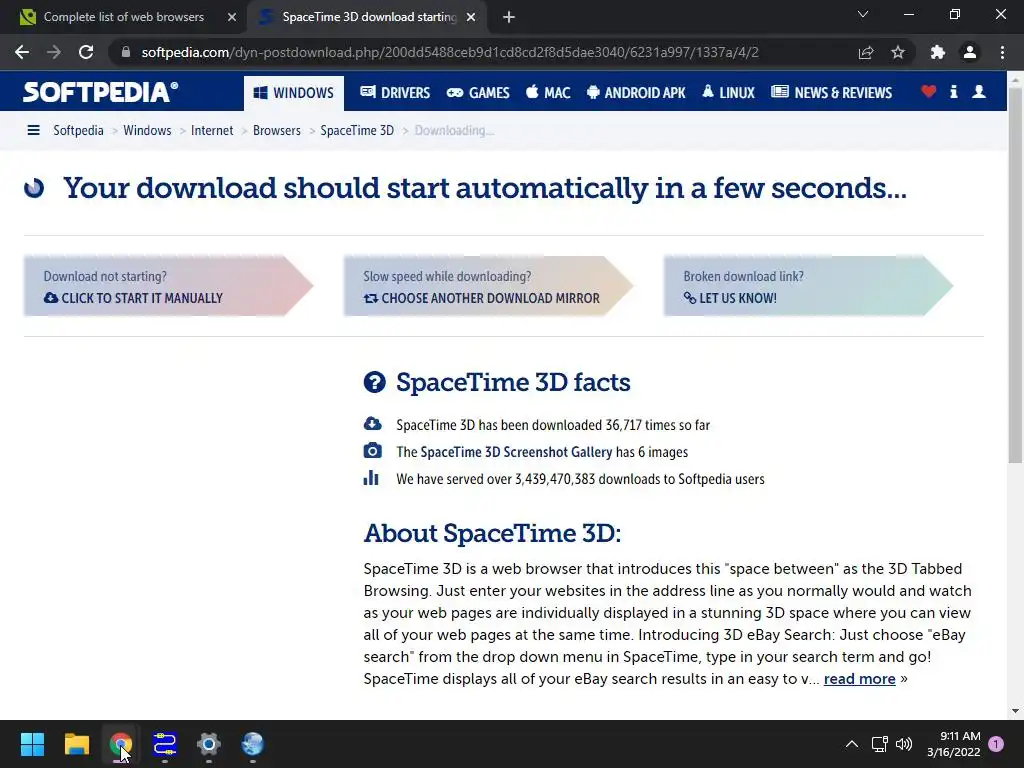Go back with the browser back arrow
Viewport: 1024px width, 768px height.
click(22, 52)
